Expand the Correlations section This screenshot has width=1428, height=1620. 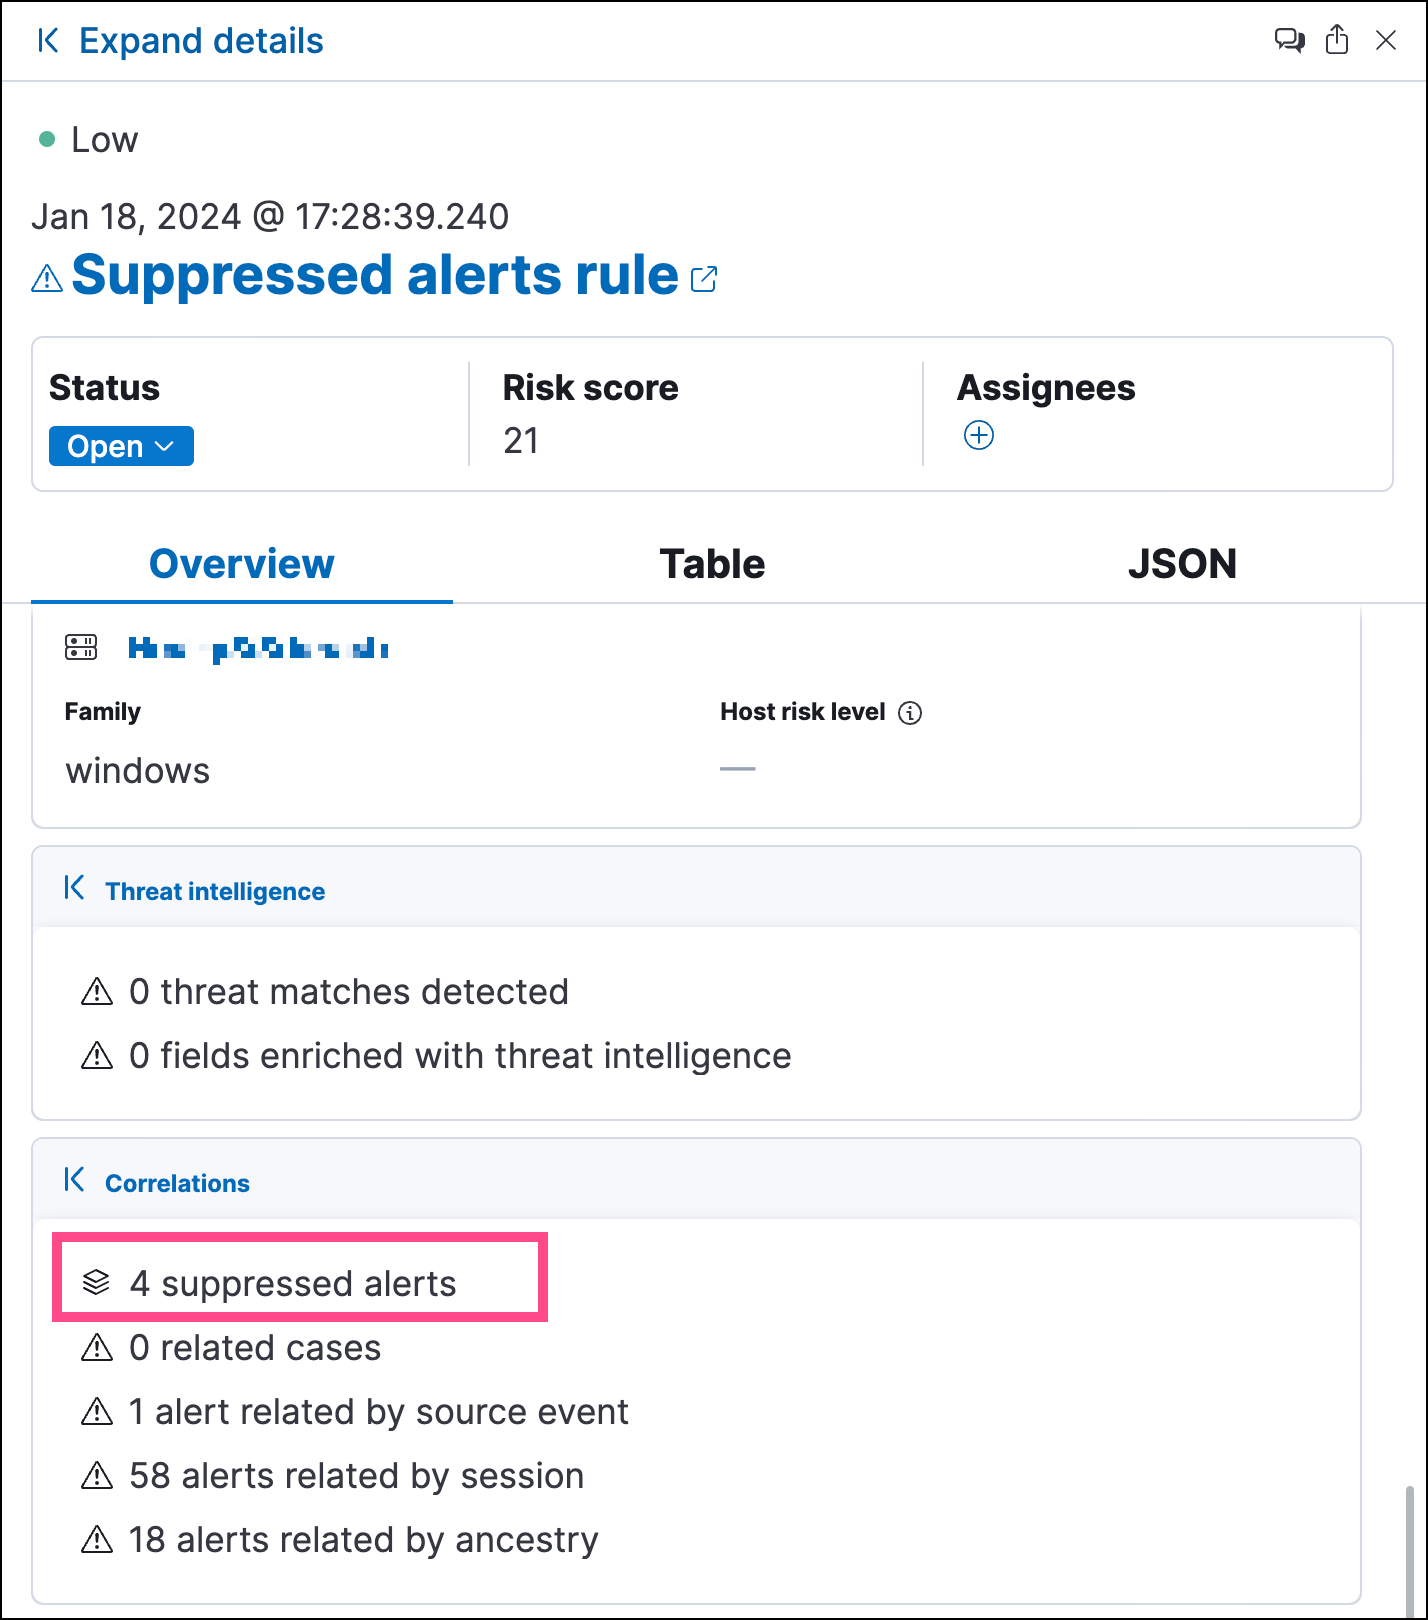point(76,1179)
